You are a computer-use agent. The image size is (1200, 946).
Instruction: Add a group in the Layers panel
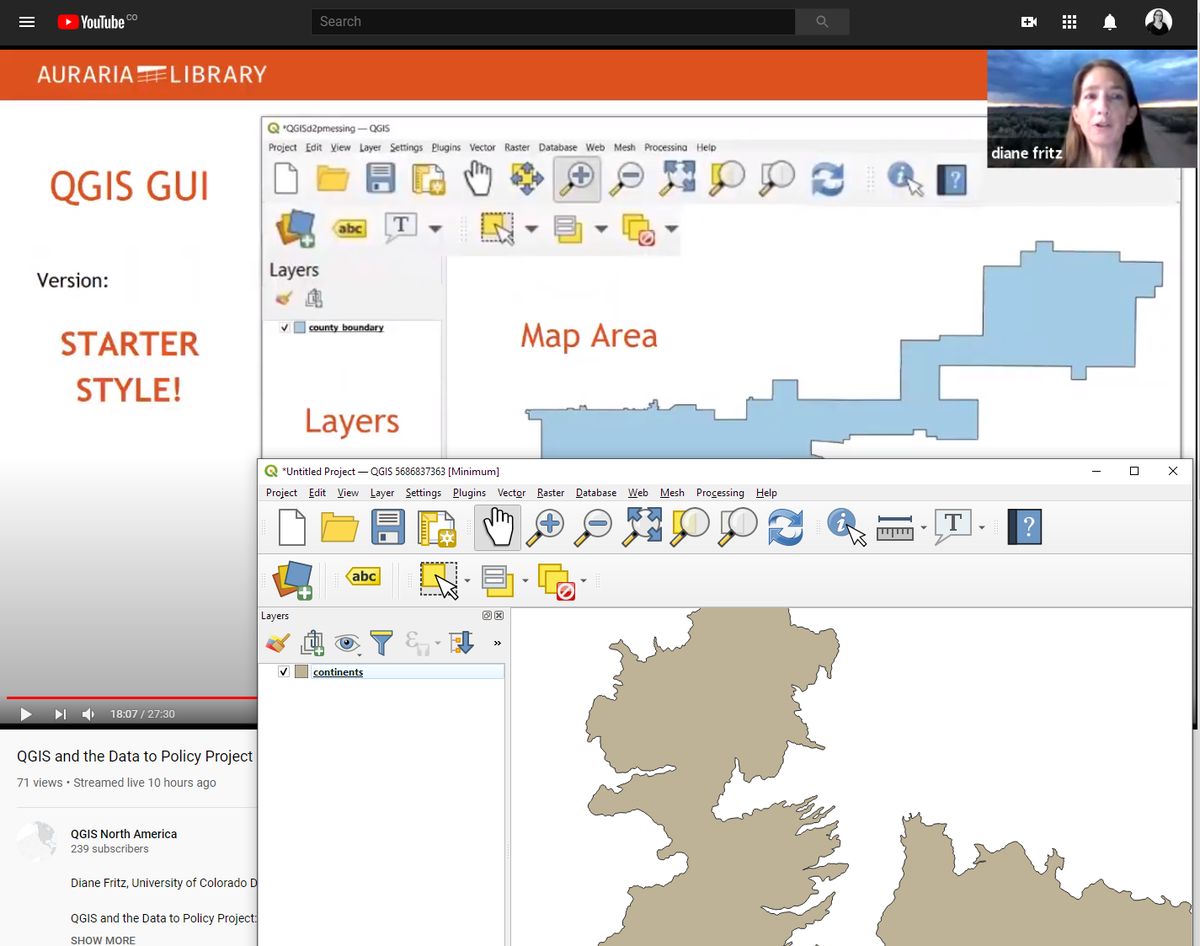coord(313,643)
